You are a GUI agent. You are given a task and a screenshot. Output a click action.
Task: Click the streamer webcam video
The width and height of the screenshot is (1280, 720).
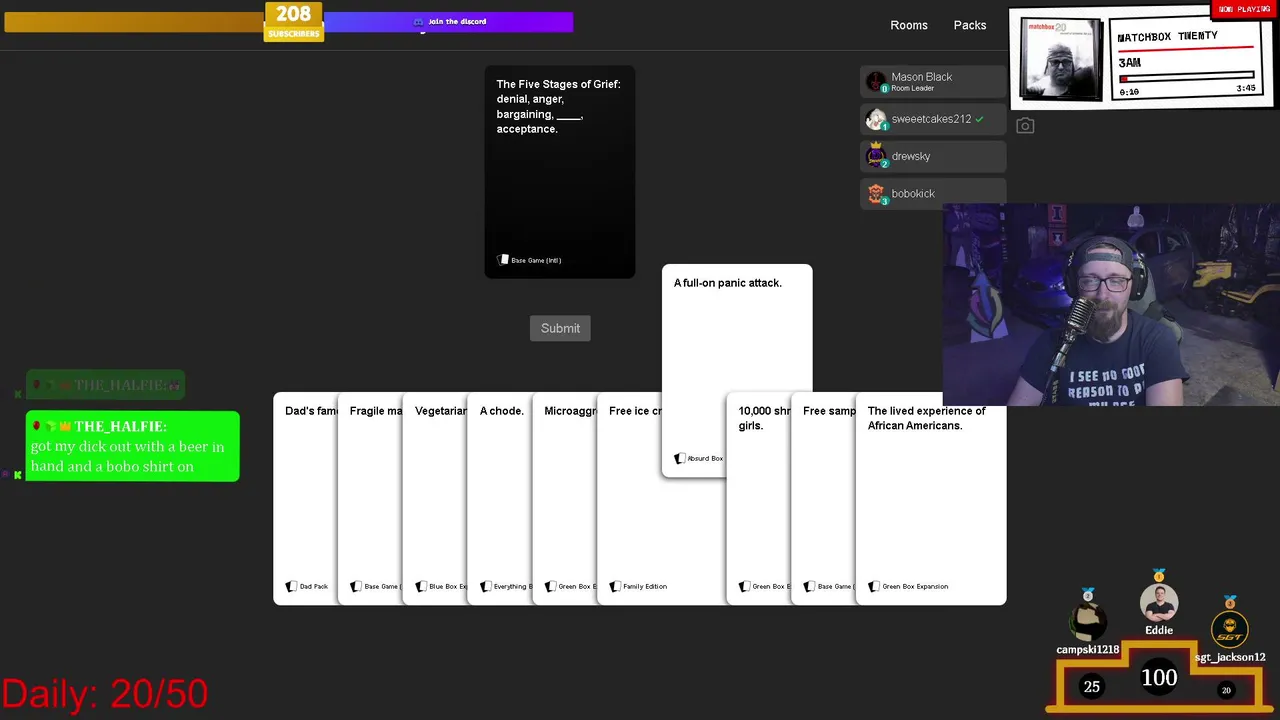tap(1111, 305)
